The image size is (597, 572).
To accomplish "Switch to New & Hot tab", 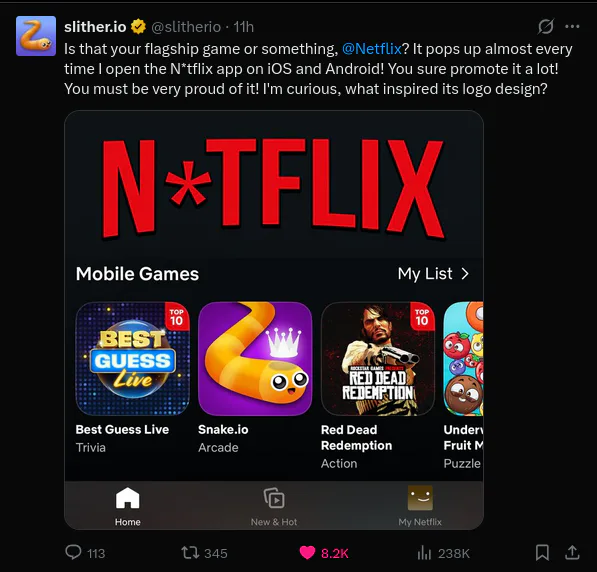I will point(274,506).
